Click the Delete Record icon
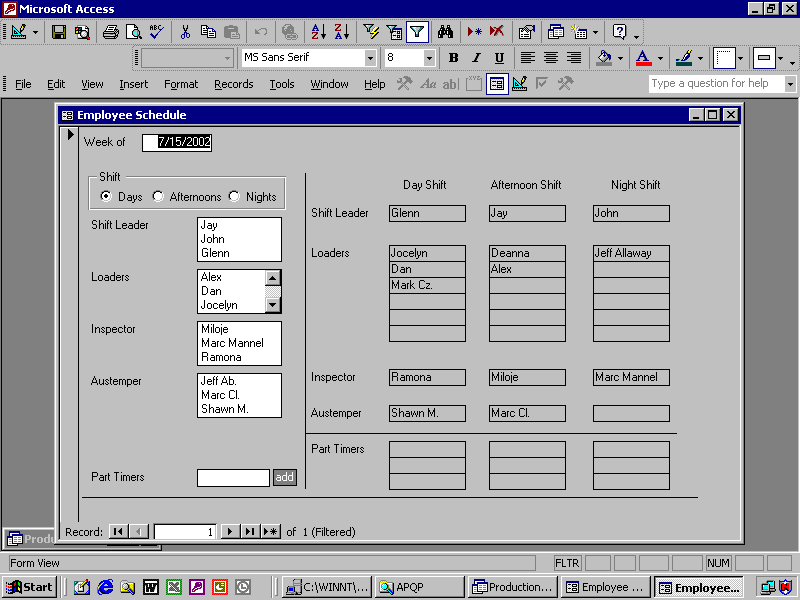The height and width of the screenshot is (600, 800). [x=497, y=32]
